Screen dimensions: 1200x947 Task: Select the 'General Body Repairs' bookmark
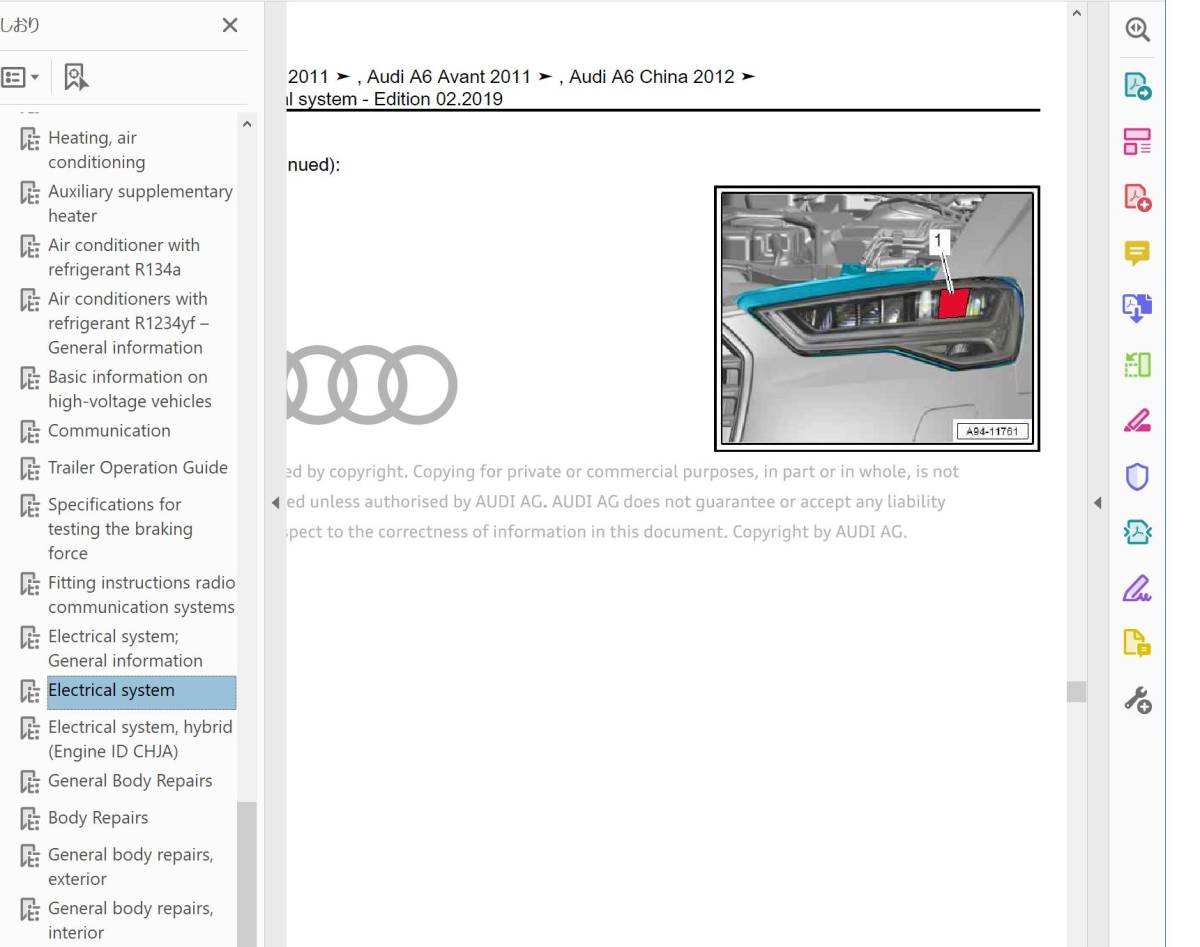pos(130,781)
